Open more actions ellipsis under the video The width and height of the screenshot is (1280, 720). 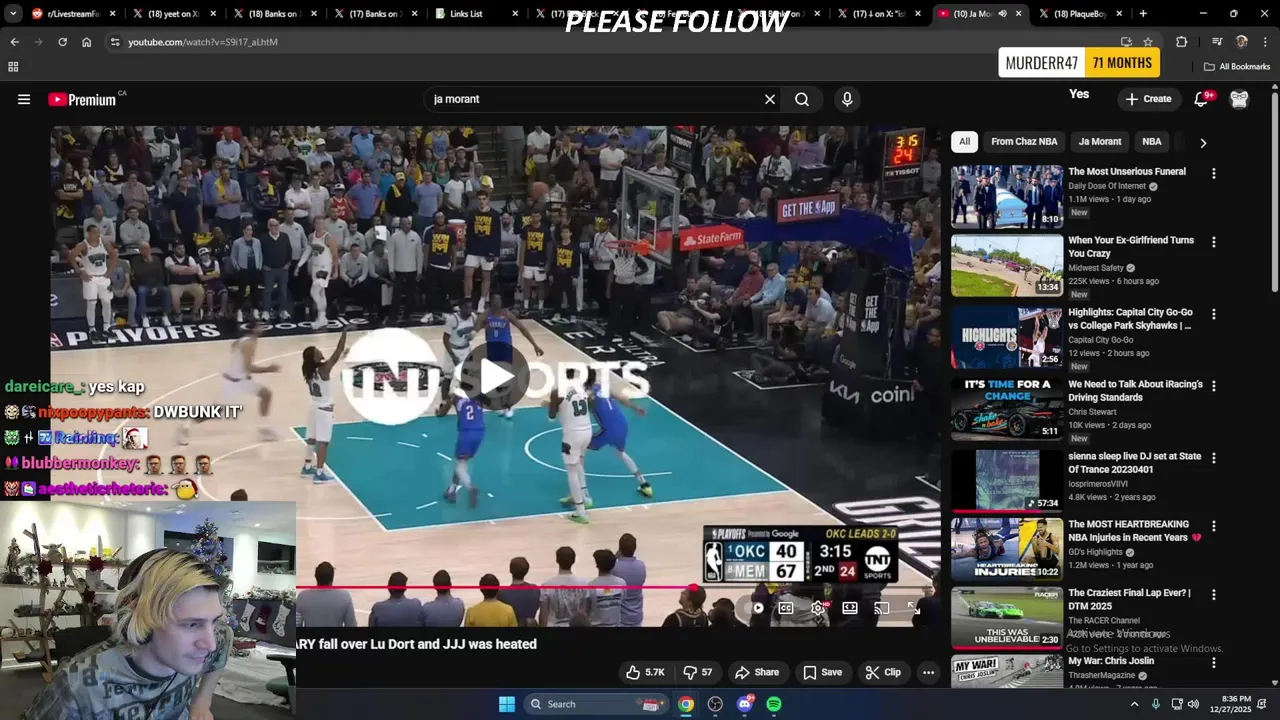coord(928,672)
